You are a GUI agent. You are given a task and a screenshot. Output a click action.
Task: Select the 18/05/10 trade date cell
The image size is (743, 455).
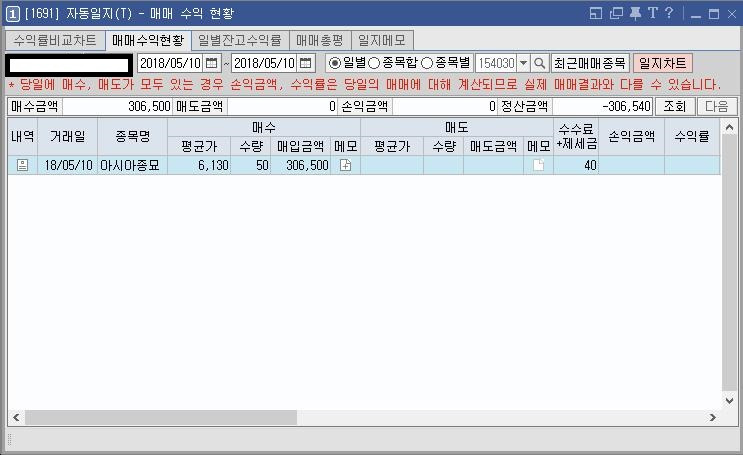point(68,165)
